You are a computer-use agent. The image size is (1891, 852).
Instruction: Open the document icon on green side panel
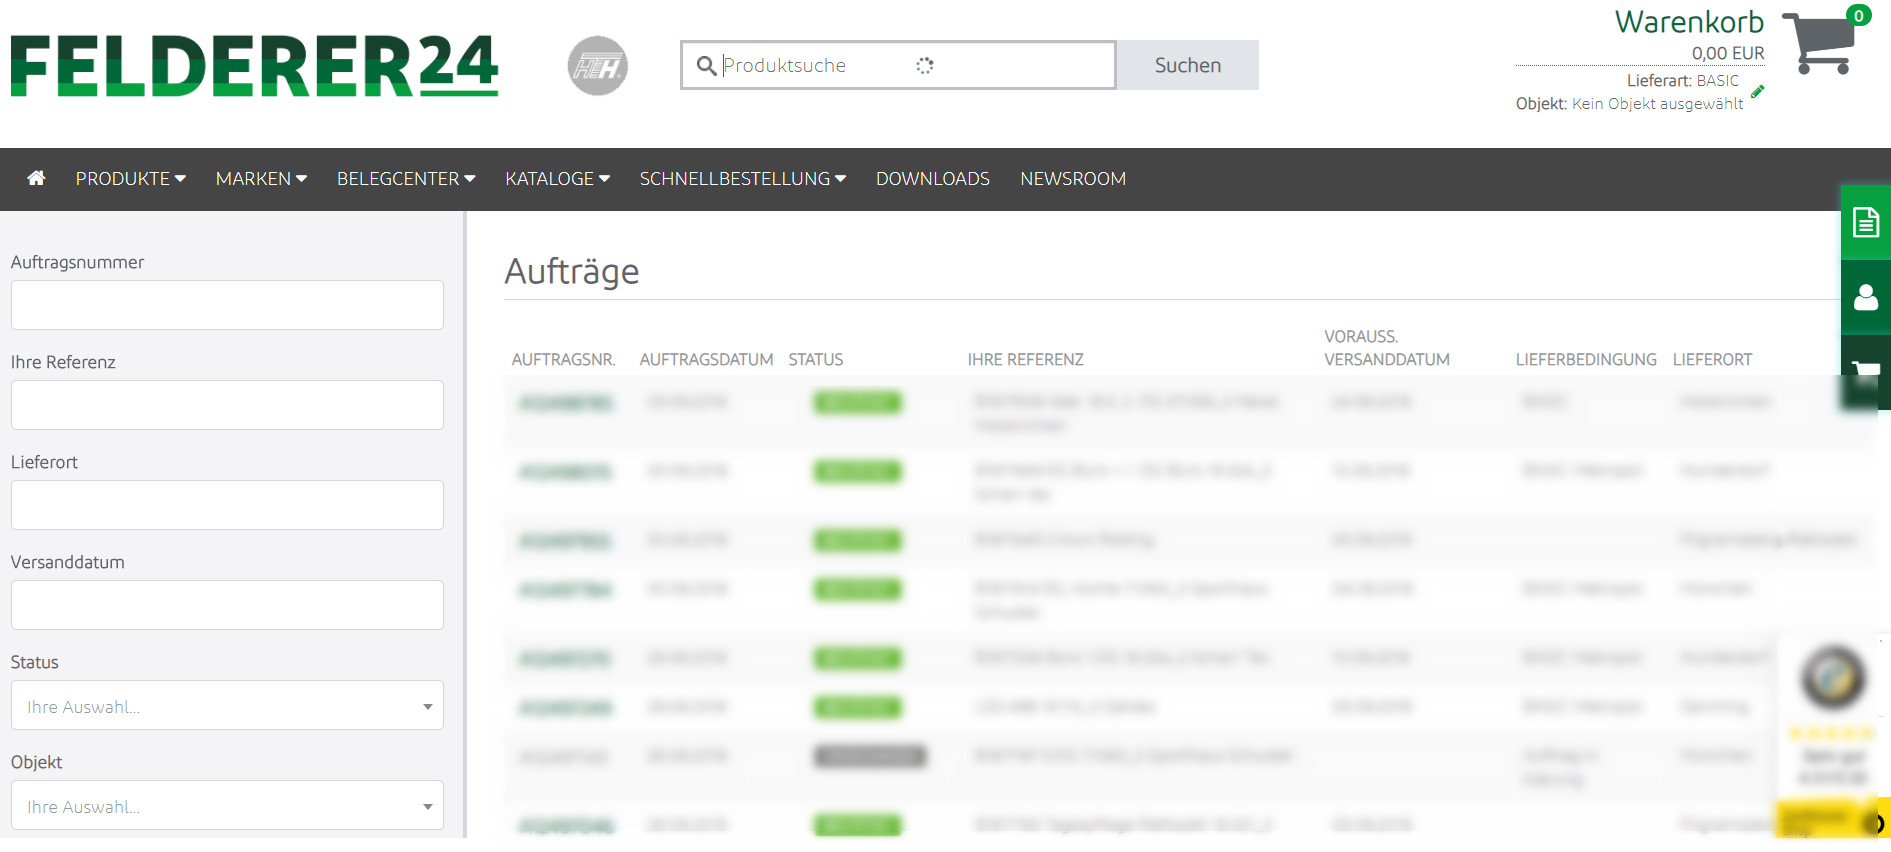click(x=1866, y=222)
